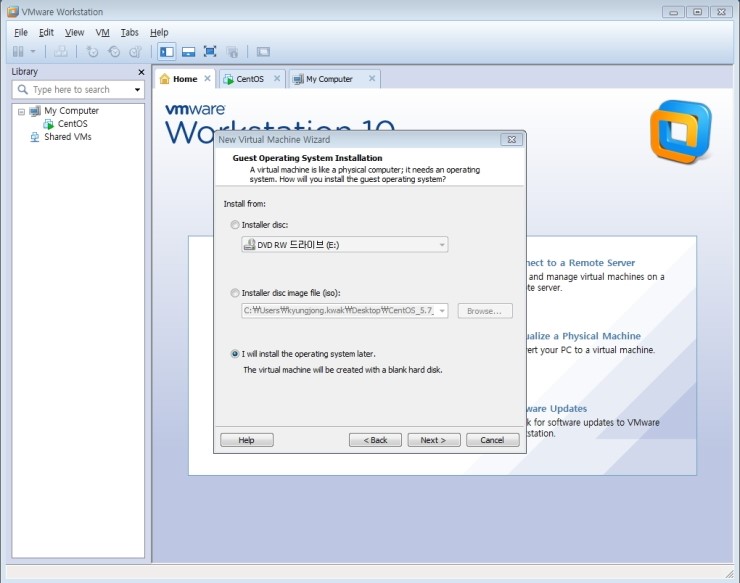
Task: Click the VMware Workstation logo graphic
Action: point(680,132)
